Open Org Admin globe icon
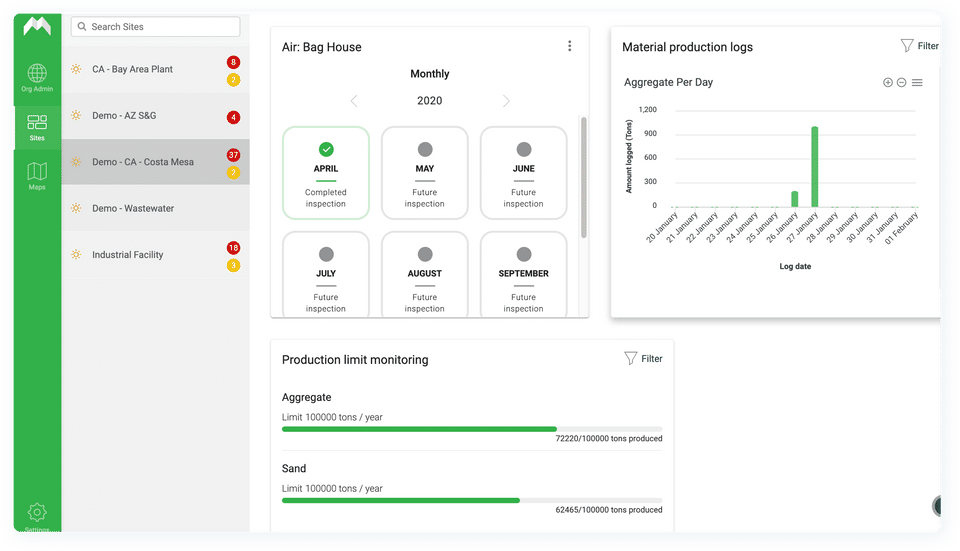 click(x=37, y=74)
